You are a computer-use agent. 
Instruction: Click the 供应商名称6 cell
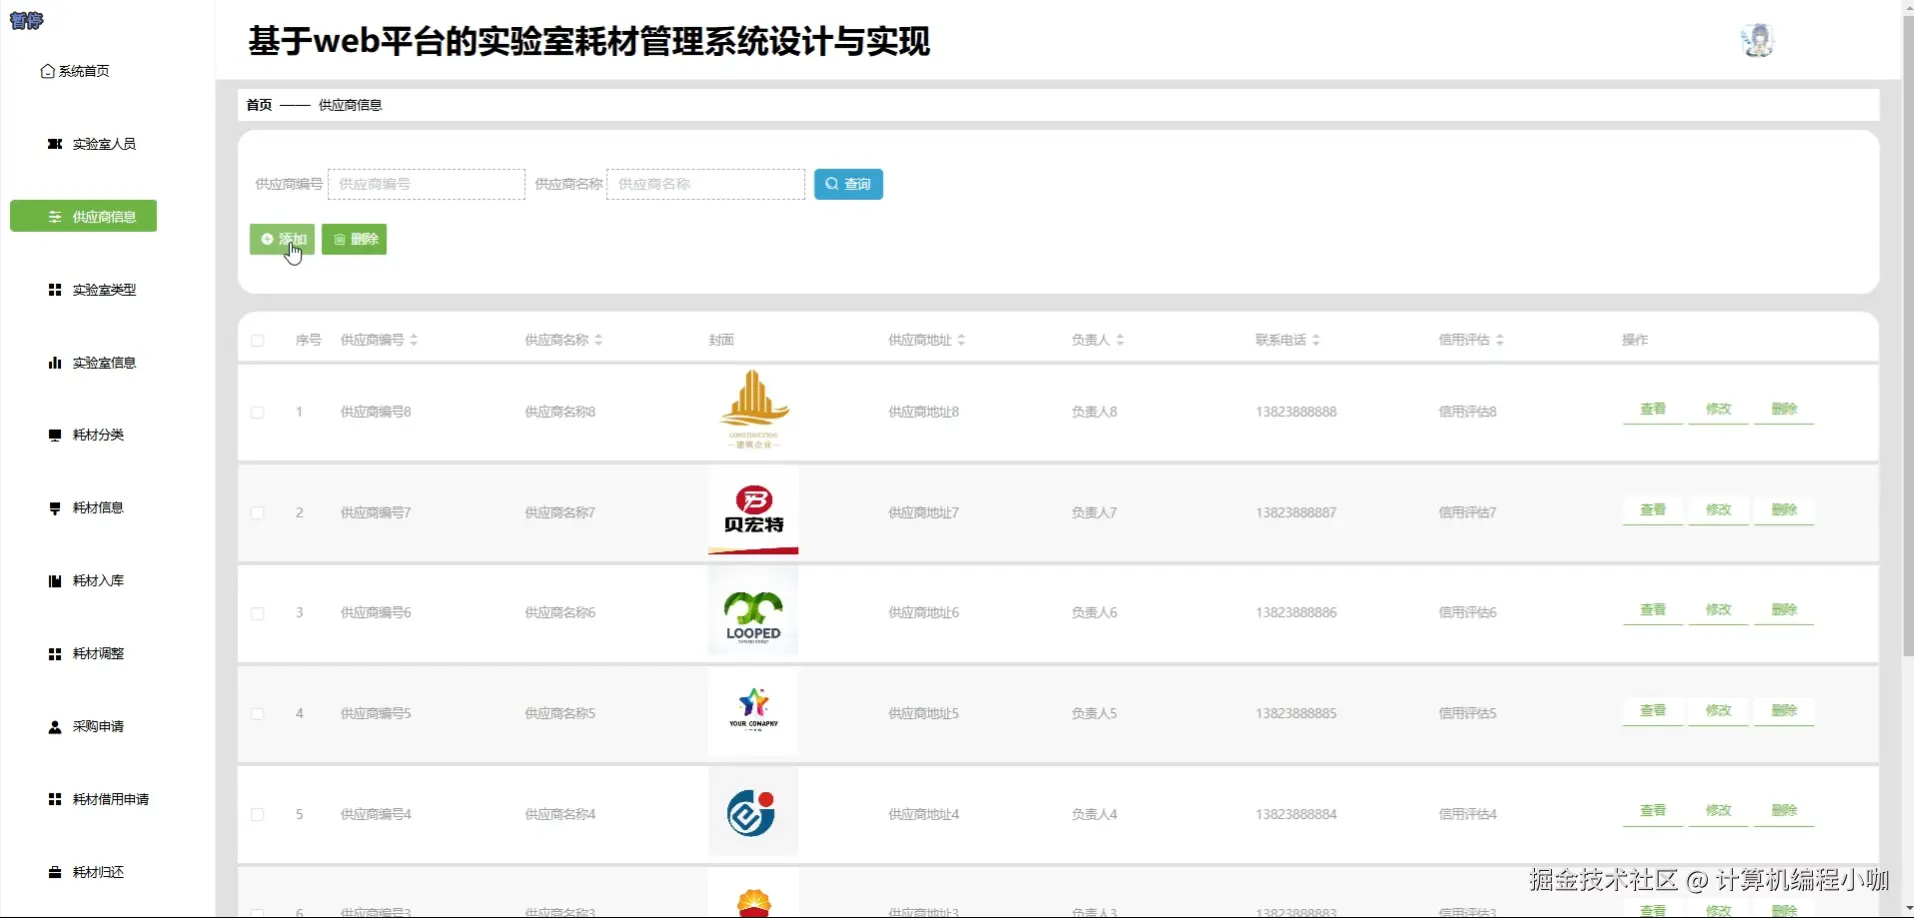560,613
